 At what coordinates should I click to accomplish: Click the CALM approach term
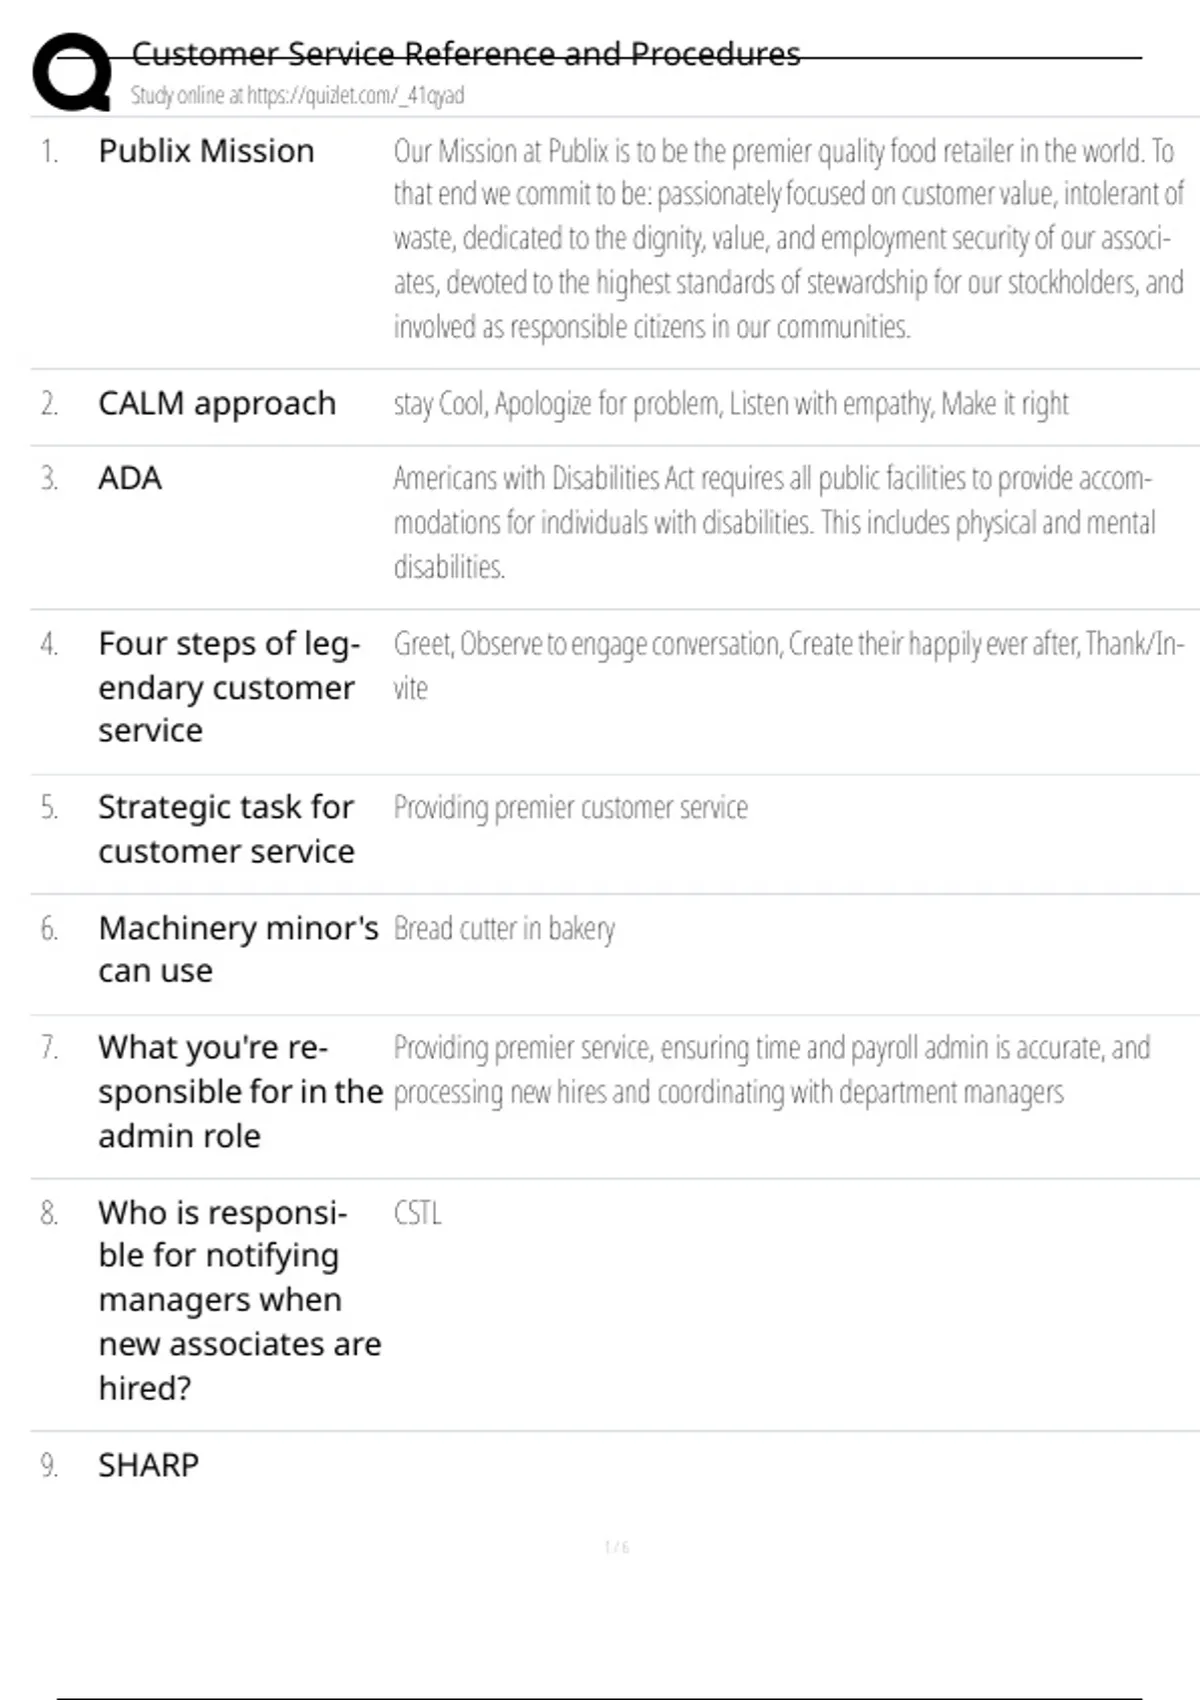(217, 403)
